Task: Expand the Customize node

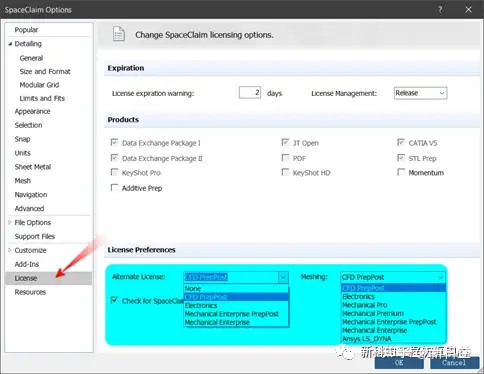Action: point(10,250)
